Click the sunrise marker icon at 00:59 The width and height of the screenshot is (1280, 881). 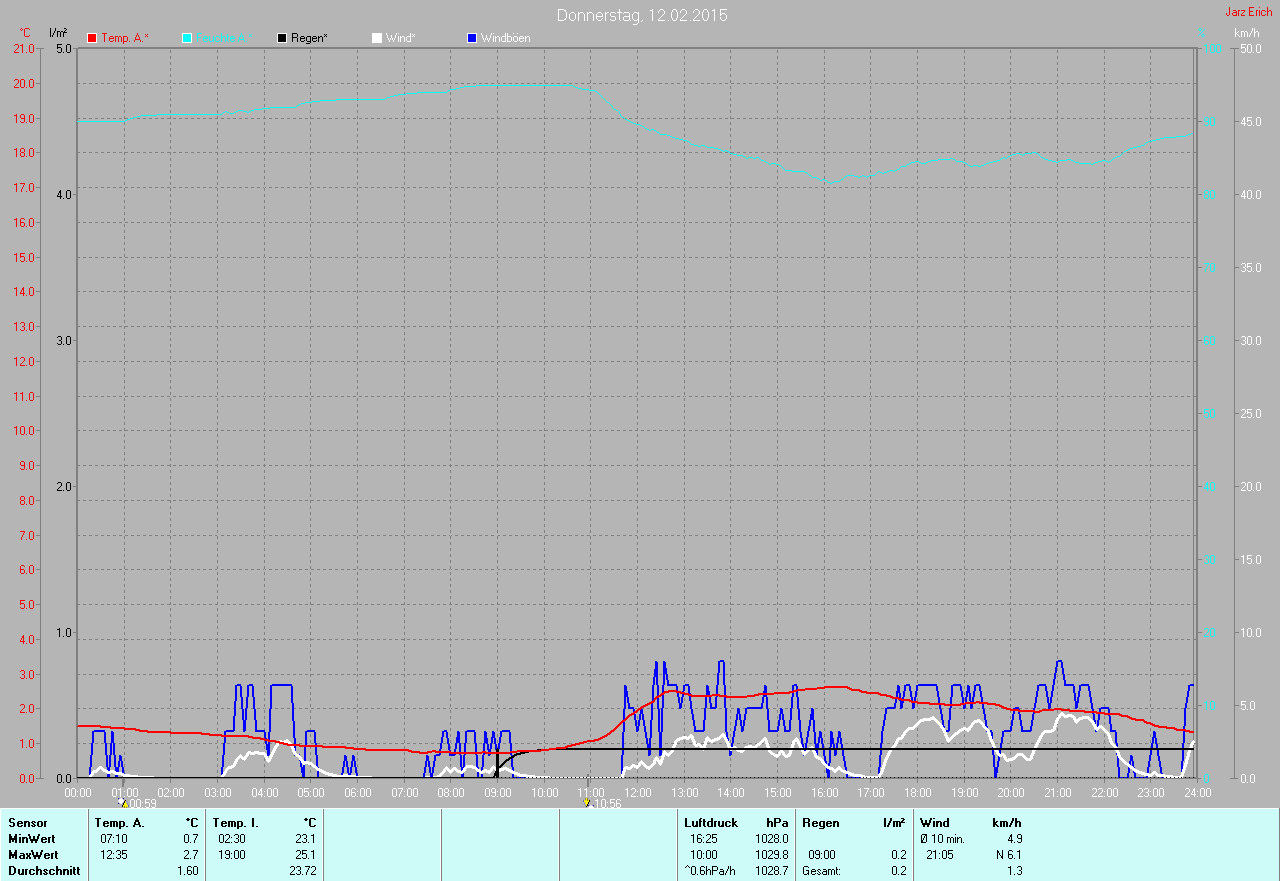(x=123, y=802)
